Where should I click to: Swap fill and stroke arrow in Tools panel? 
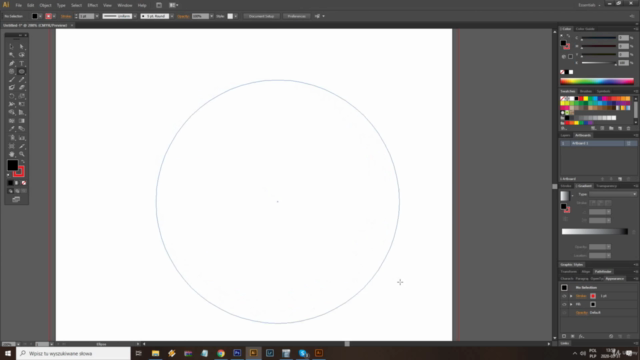click(23, 162)
